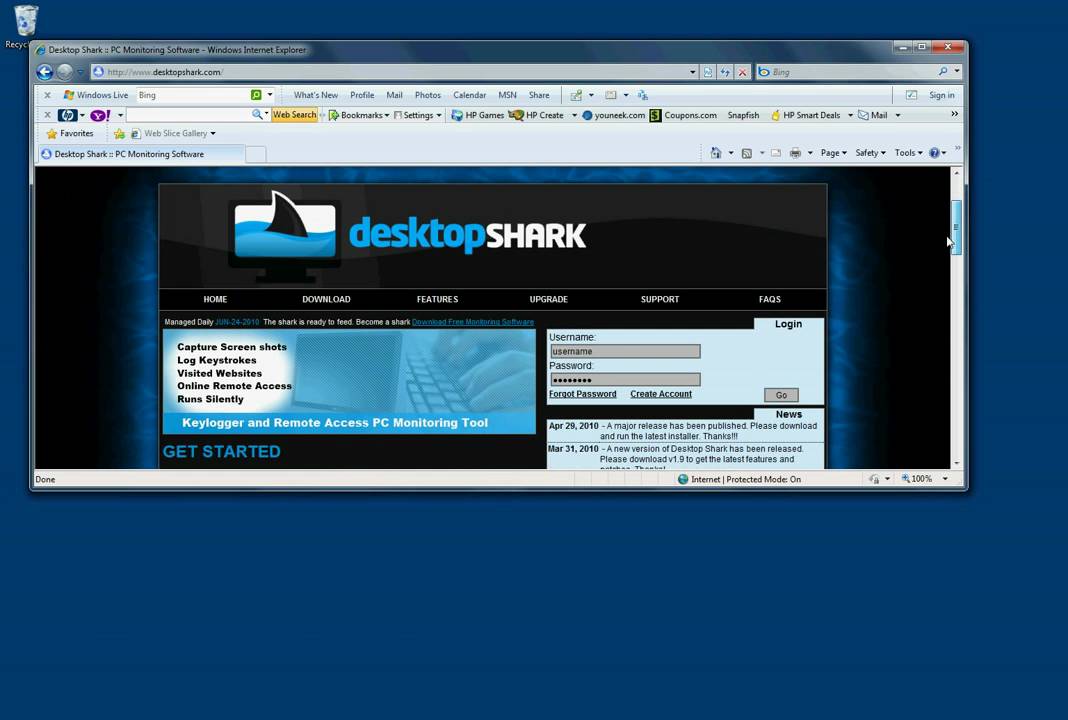Click the Yahoo Y! logo icon

(x=100, y=115)
